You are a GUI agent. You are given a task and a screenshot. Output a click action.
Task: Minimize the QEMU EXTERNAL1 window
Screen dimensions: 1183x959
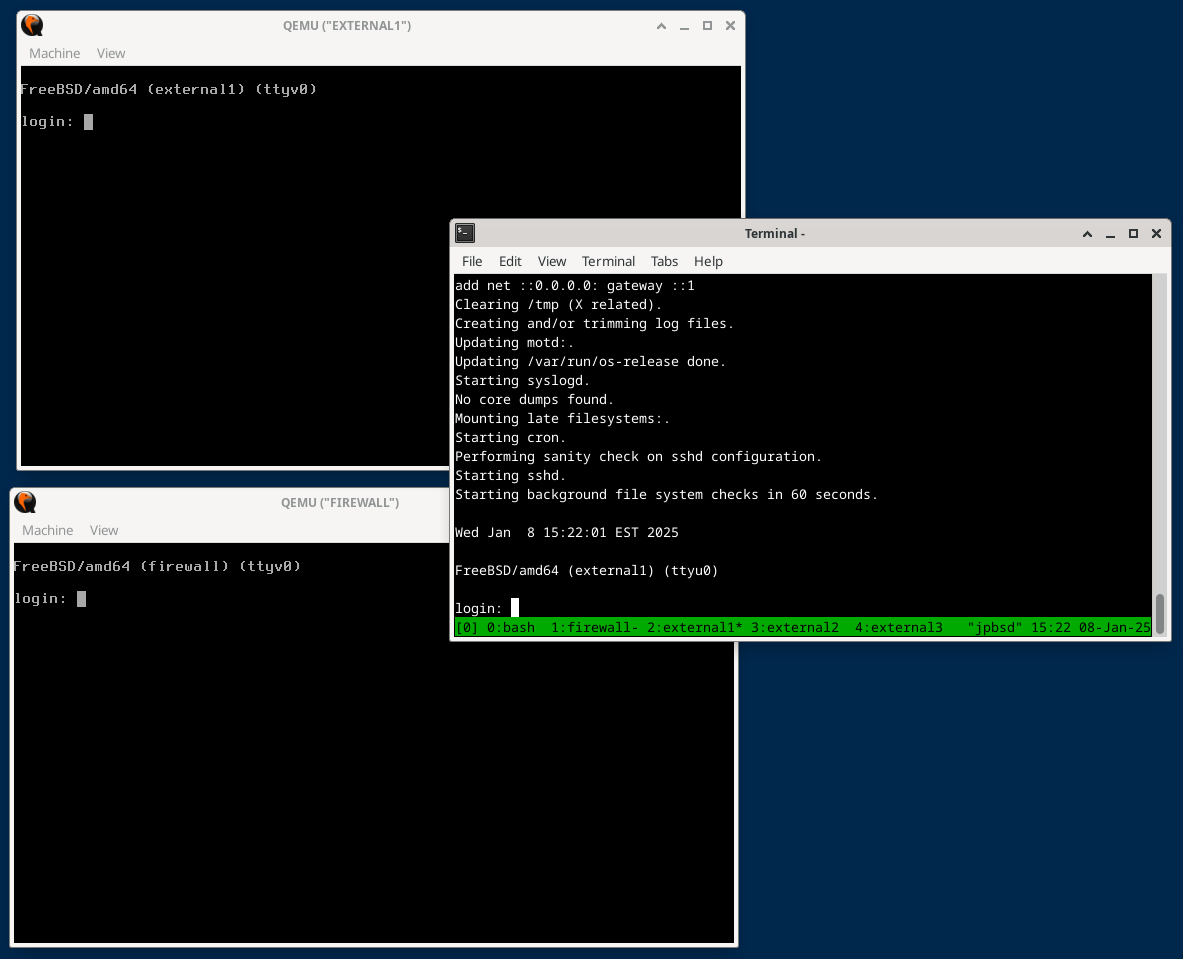(x=684, y=26)
